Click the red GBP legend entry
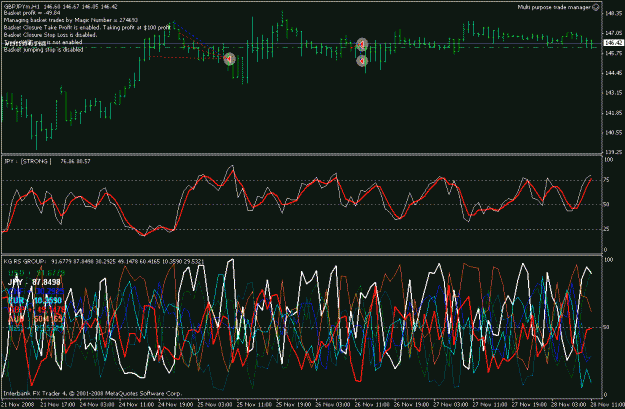Image resolution: width=625 pixels, height=409 pixels. [x=36, y=310]
